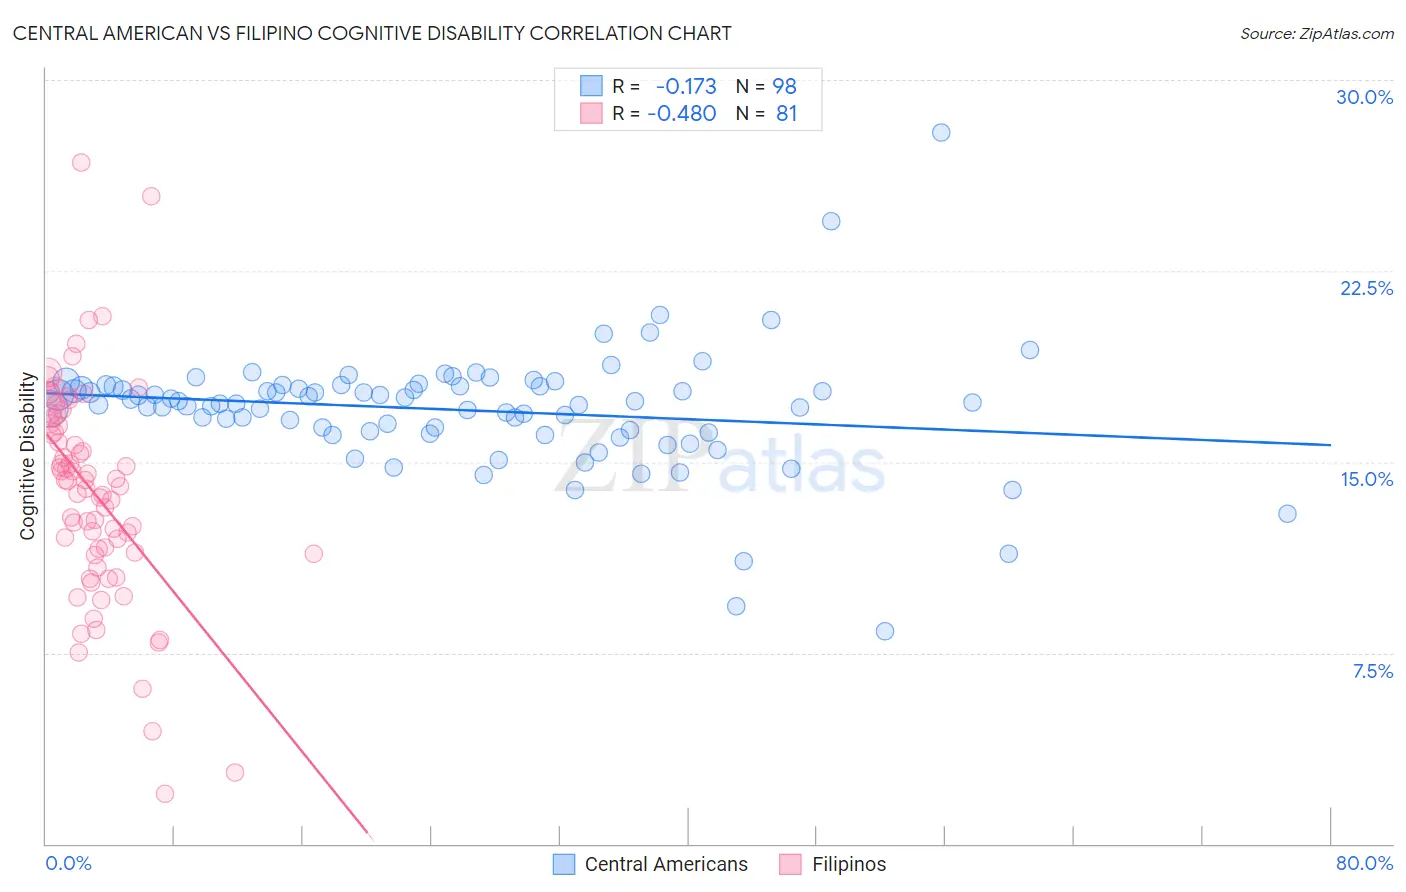Viewport: 1406px width, 892px height.
Task: Click the pink Filipinos legend swatch
Action: pos(791,864)
